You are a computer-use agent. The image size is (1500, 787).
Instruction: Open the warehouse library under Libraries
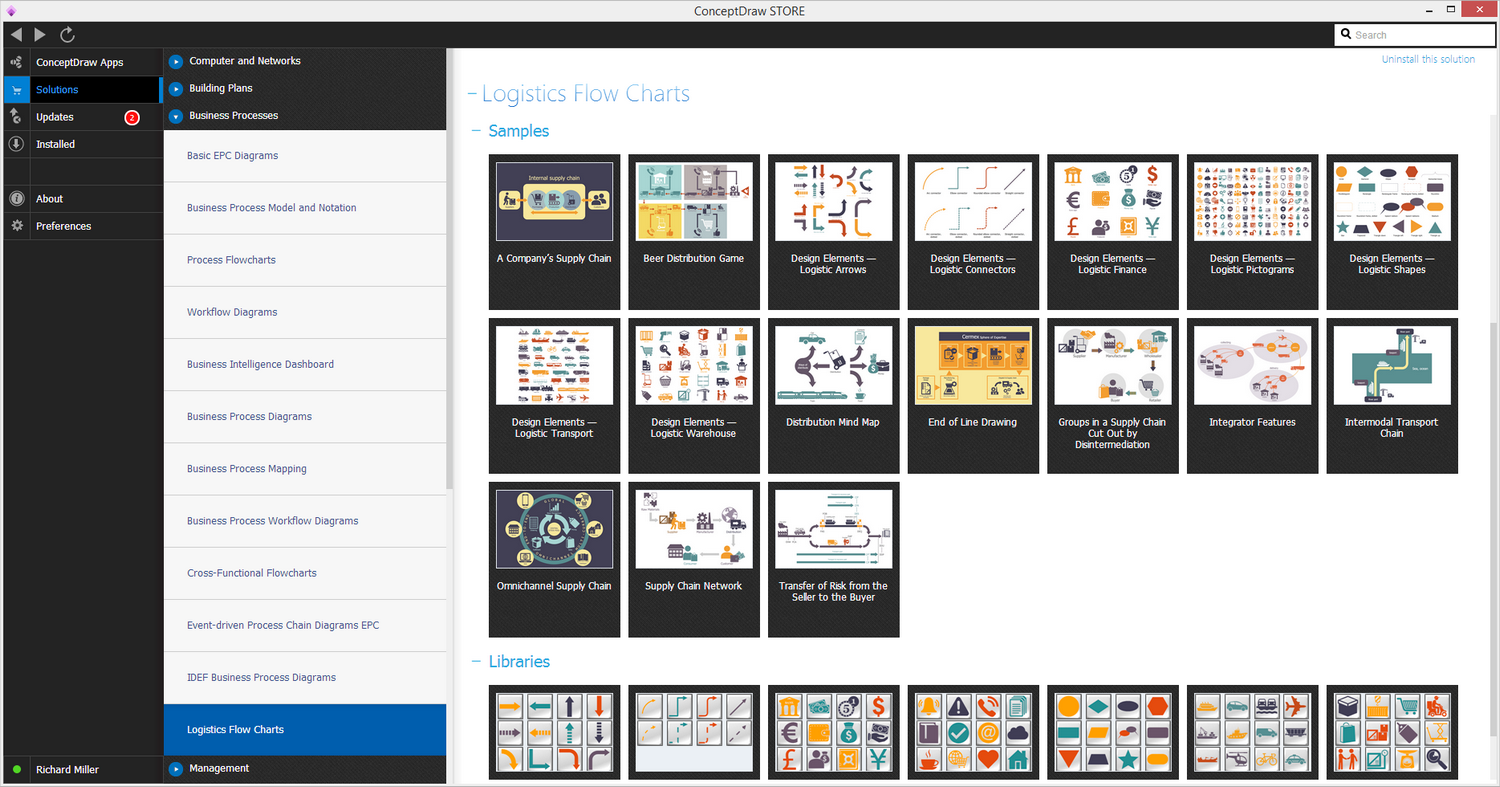1392,732
